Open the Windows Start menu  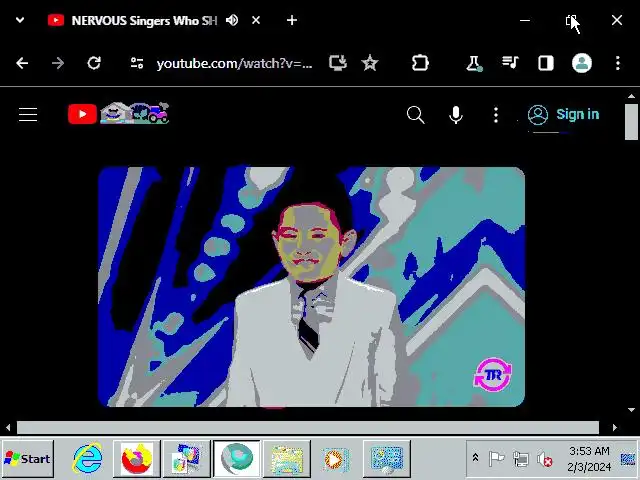[x=28, y=459]
